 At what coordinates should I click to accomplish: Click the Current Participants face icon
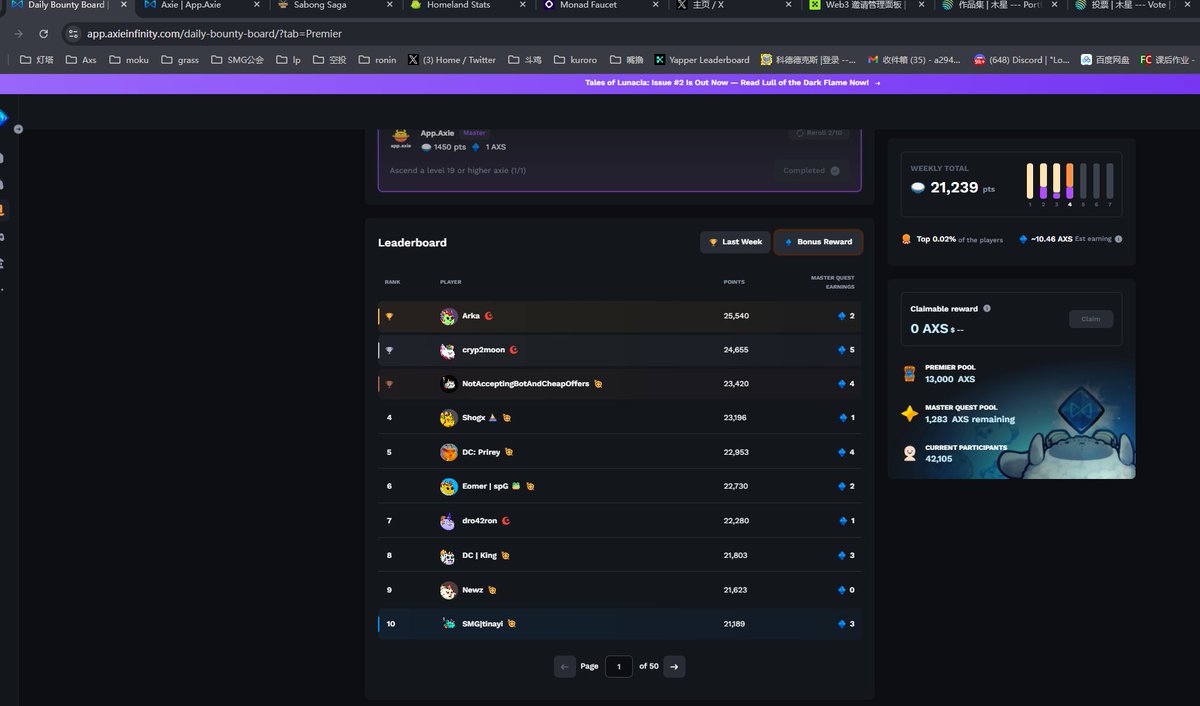tap(909, 453)
